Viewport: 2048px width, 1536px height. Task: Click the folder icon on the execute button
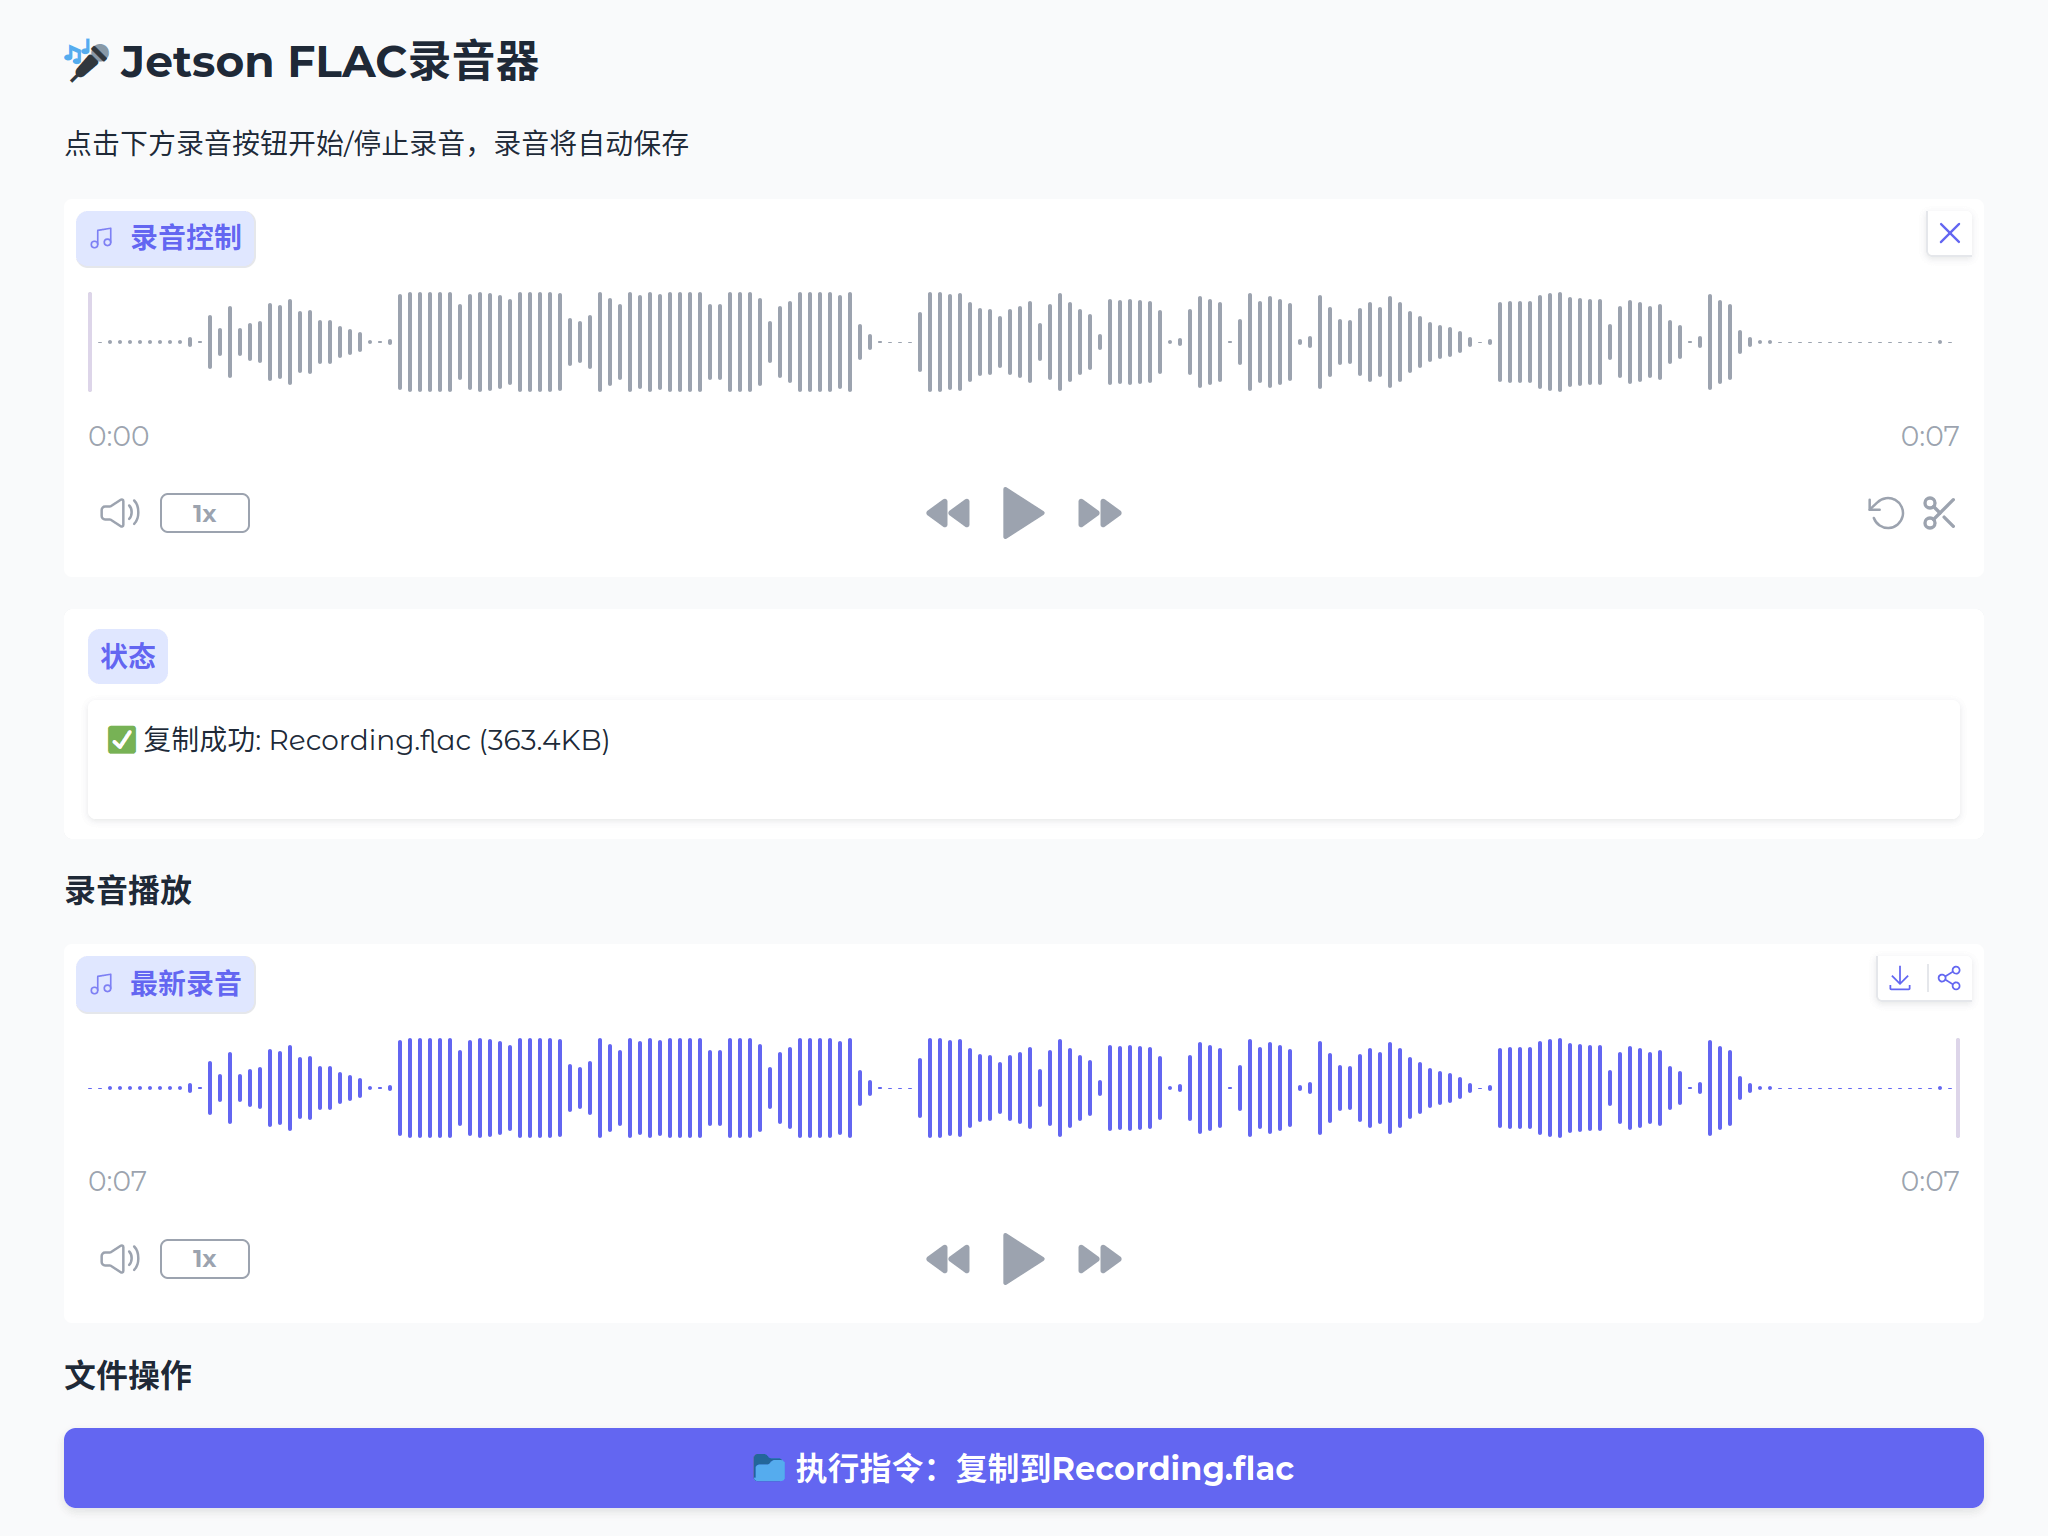769,1468
